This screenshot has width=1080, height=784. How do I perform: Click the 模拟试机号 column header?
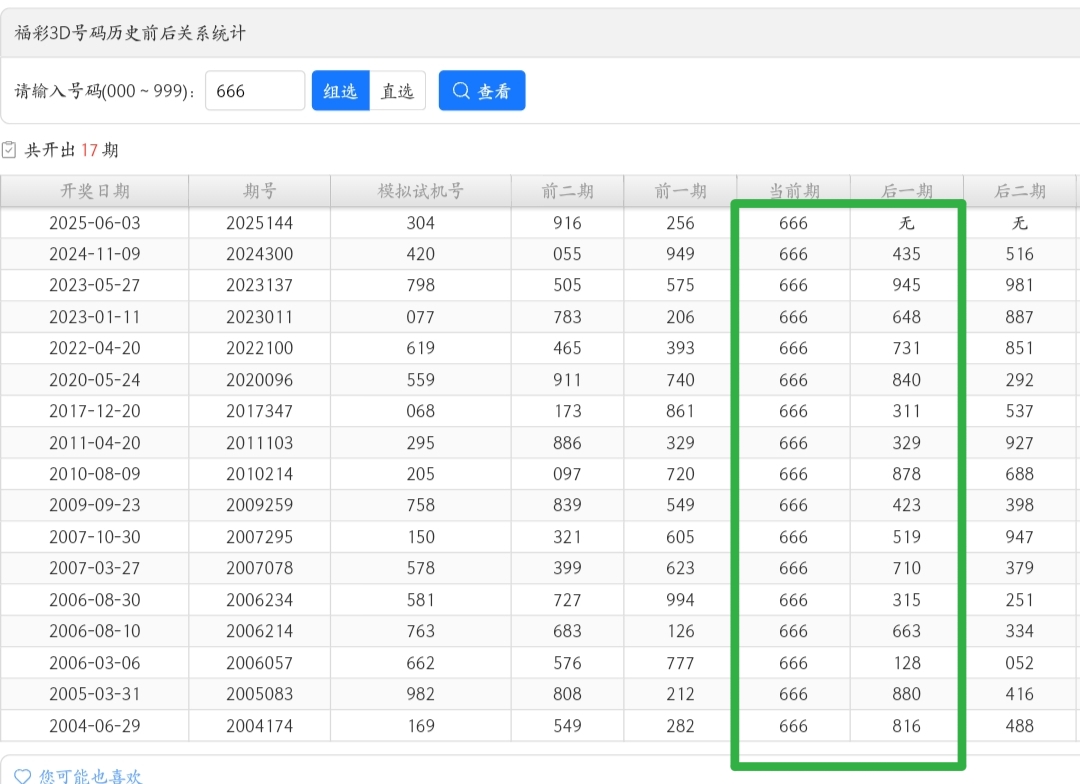pyautogui.click(x=421, y=191)
